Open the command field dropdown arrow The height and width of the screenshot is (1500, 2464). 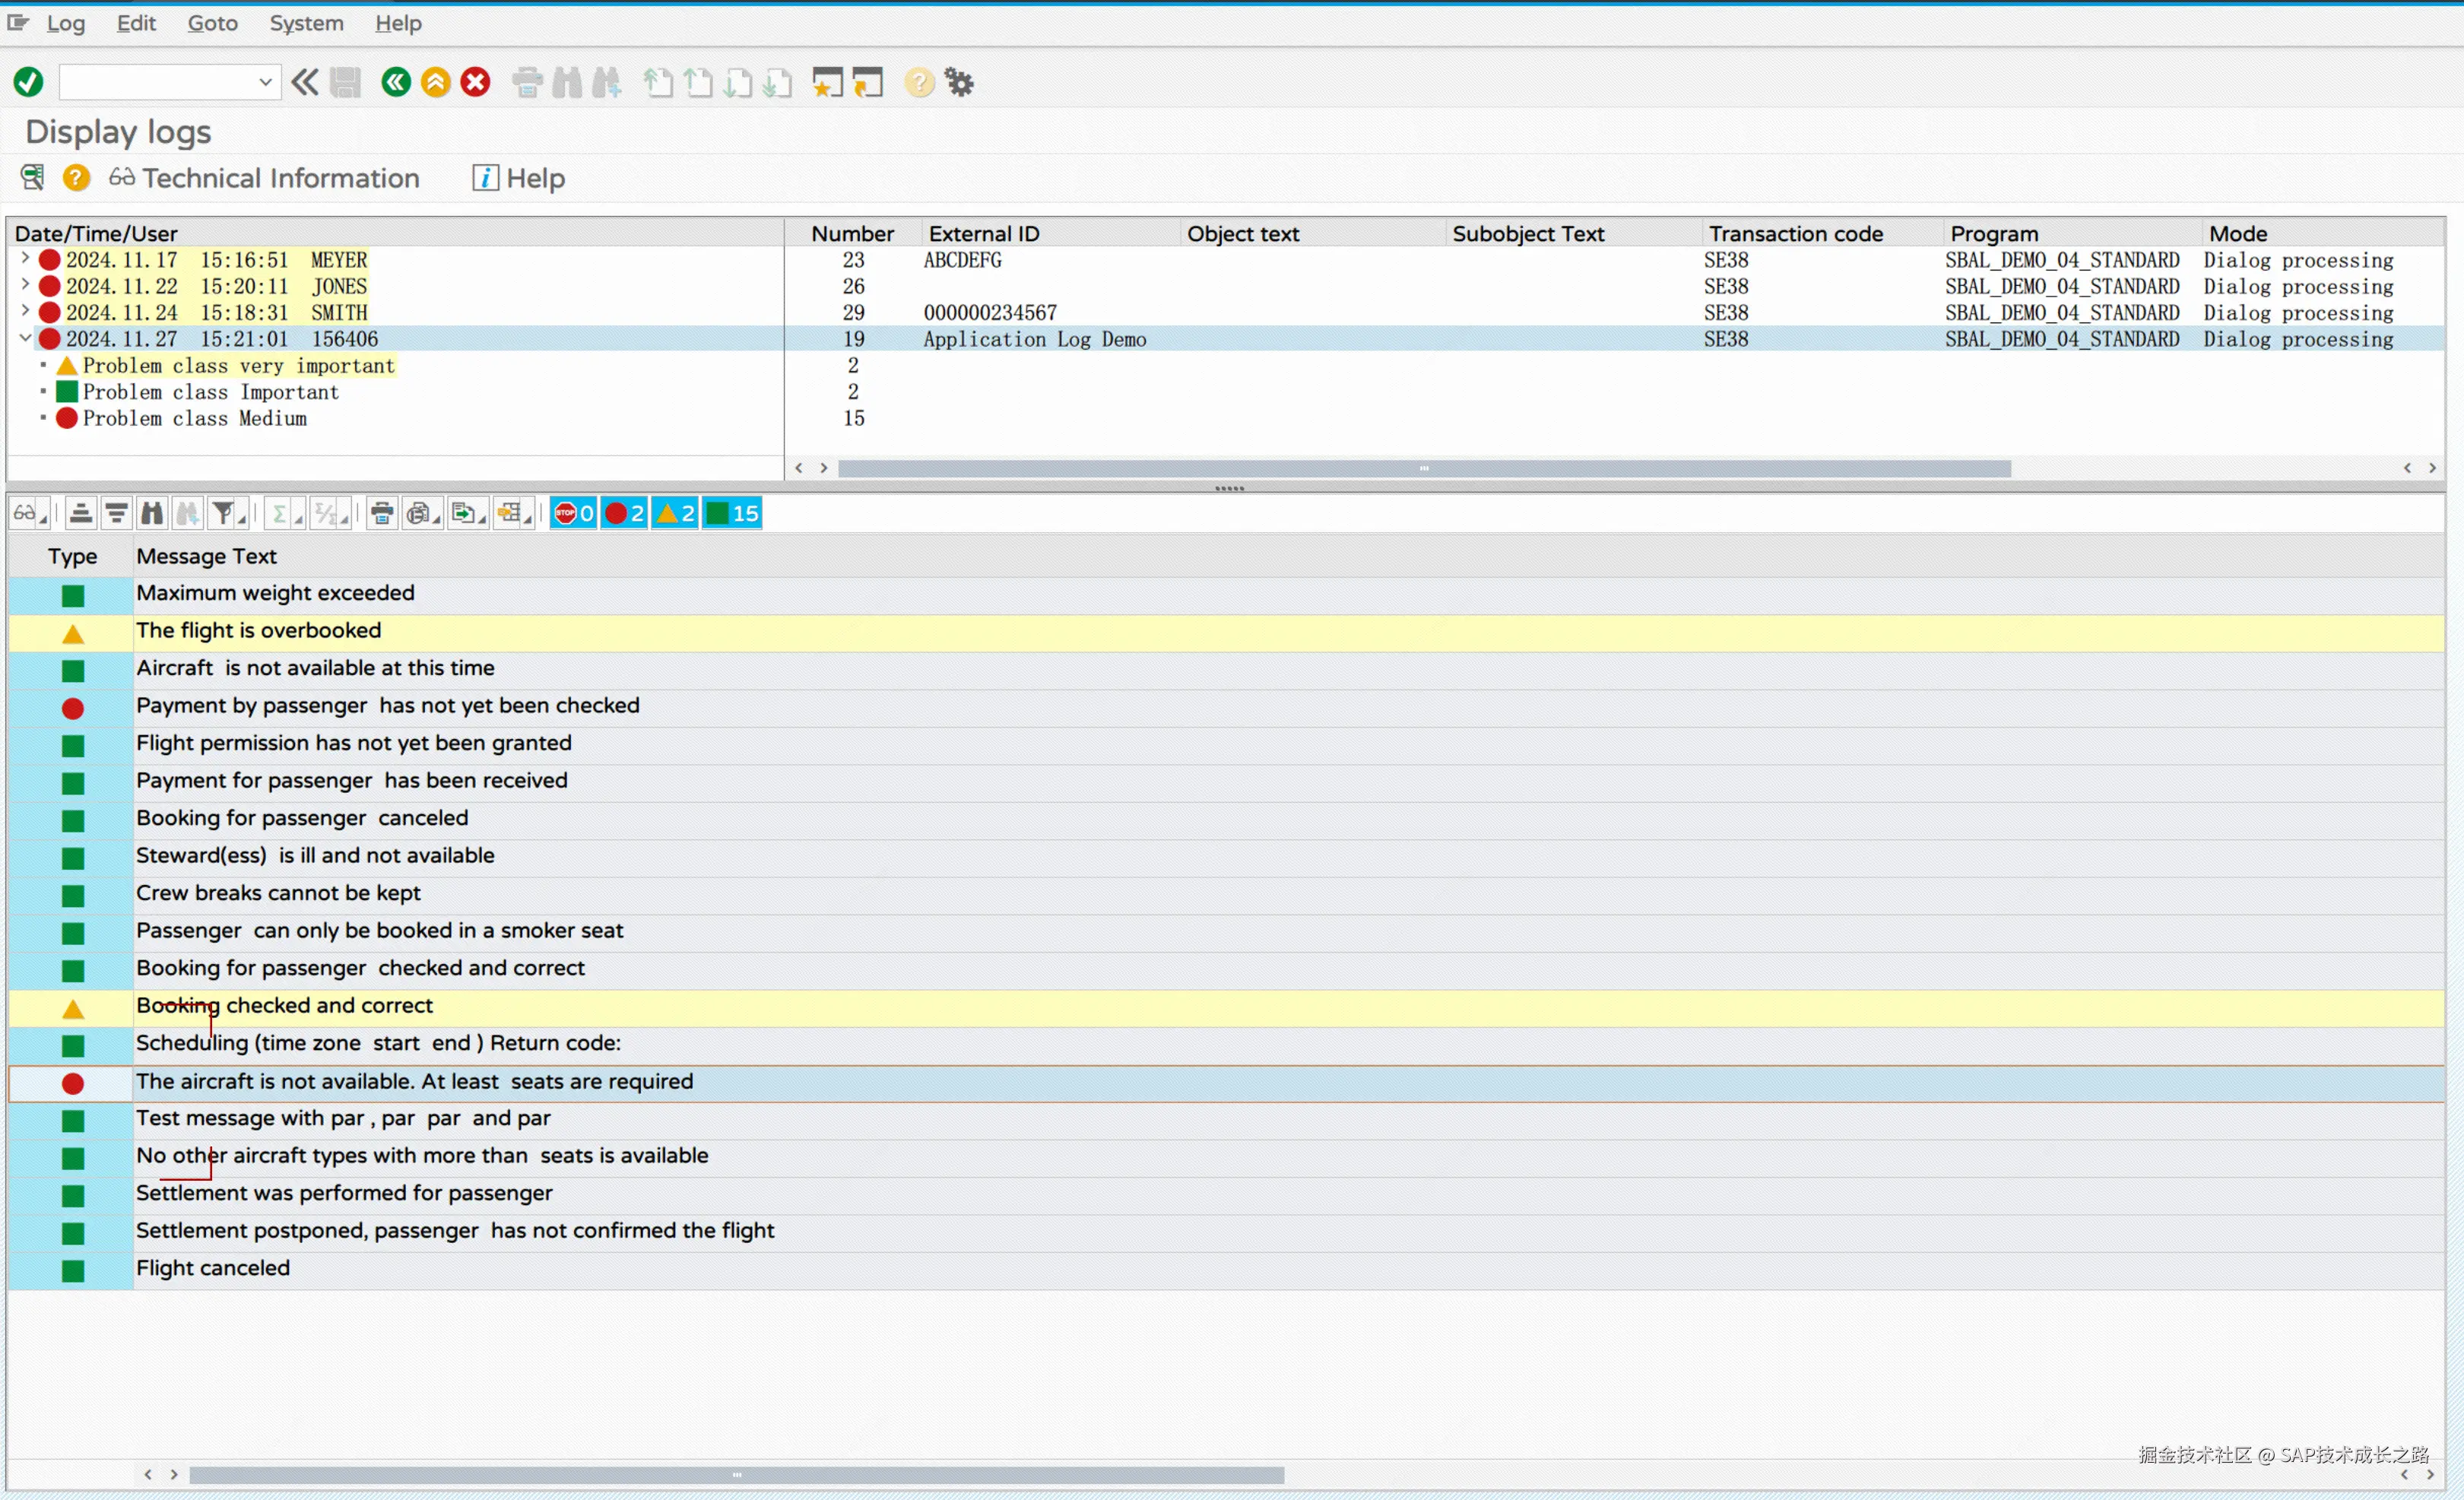pyautogui.click(x=265, y=82)
